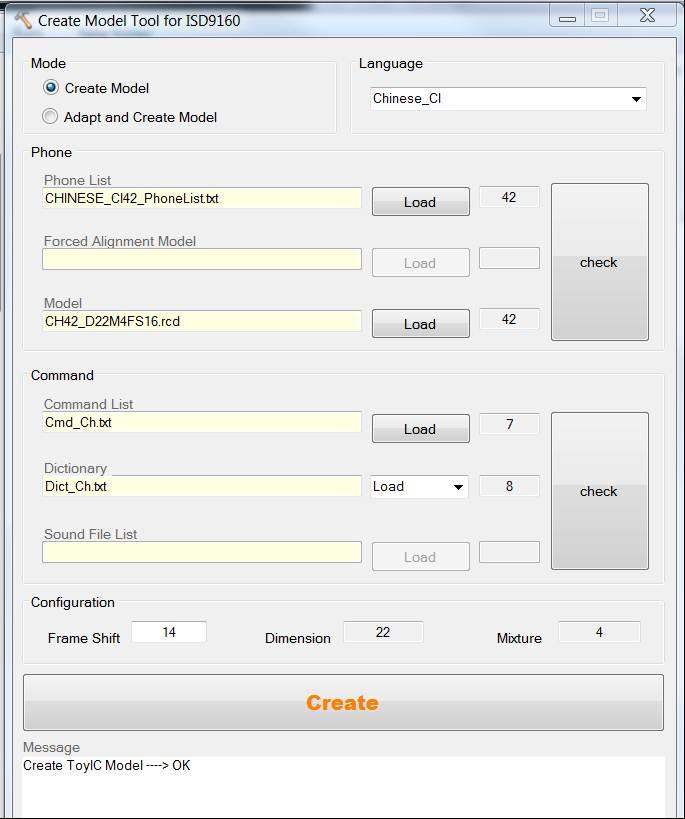Viewport: 685px width, 819px height.
Task: Click the Model count value 42
Action: click(509, 319)
